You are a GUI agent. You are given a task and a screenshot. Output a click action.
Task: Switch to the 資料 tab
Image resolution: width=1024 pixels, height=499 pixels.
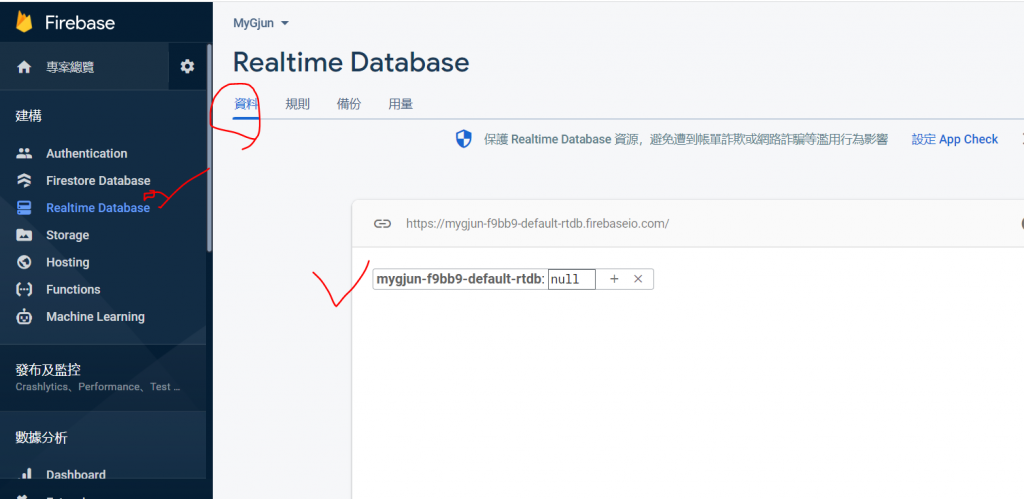click(x=246, y=104)
